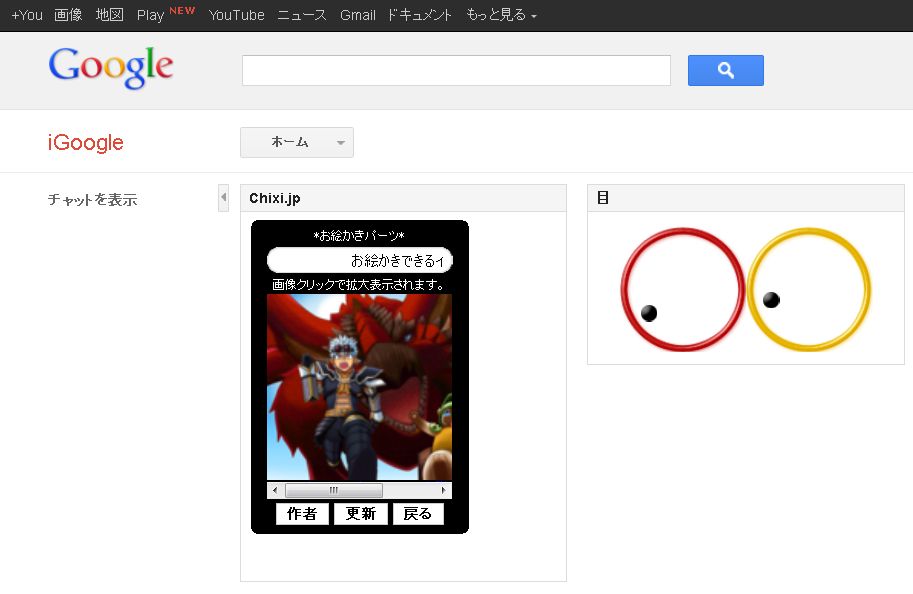Focus the Google search input field
This screenshot has width=913, height=594.
456,70
